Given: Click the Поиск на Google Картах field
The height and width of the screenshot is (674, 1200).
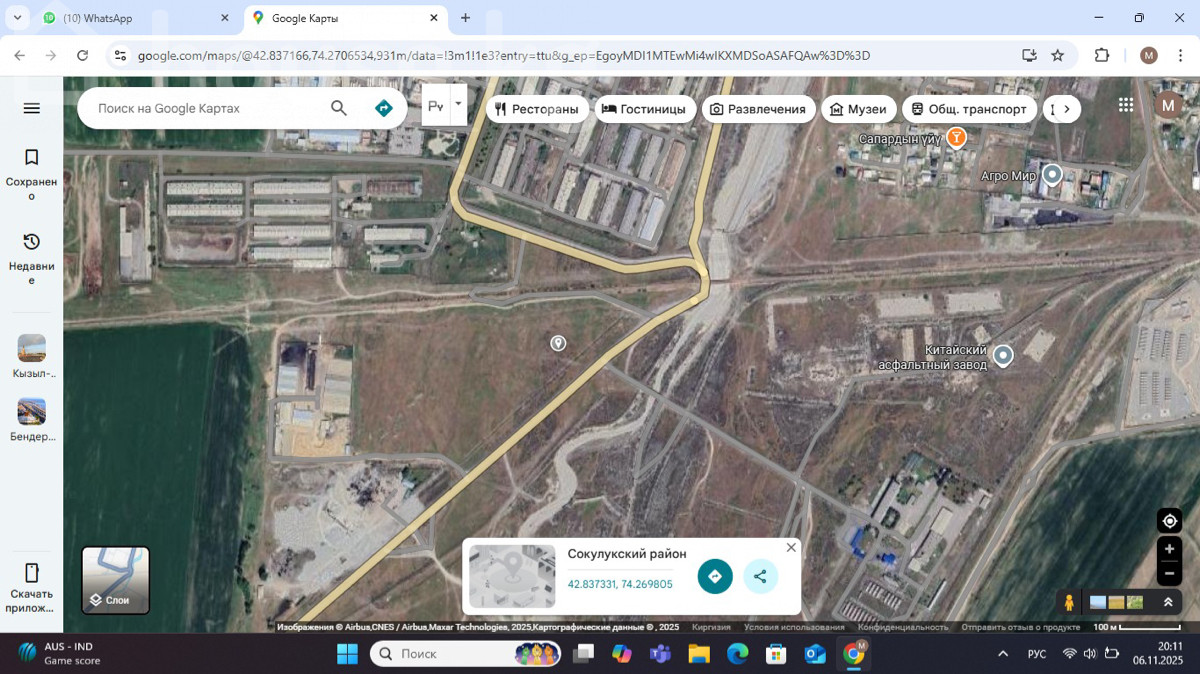Looking at the screenshot, I should pyautogui.click(x=205, y=108).
